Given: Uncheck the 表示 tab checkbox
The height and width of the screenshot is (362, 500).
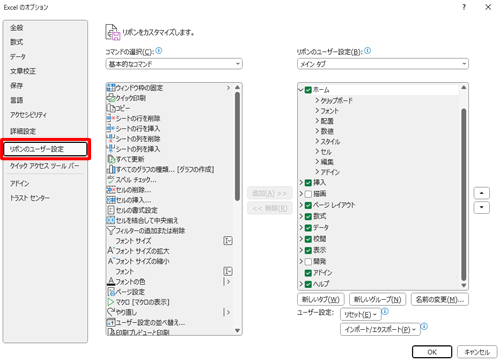Looking at the screenshot, I should [x=308, y=250].
